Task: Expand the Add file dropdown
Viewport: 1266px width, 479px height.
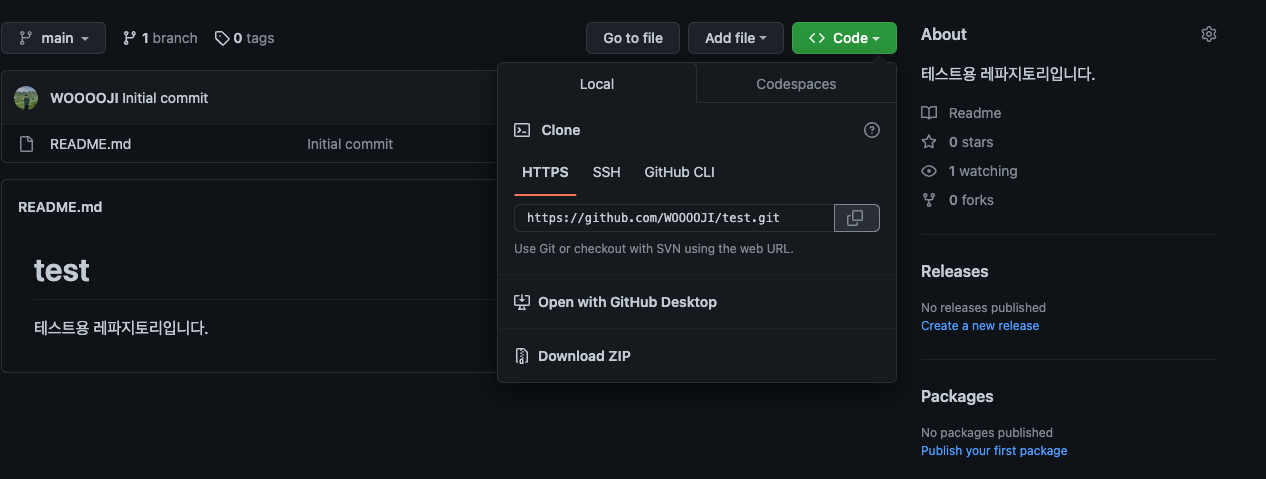Action: (x=736, y=38)
